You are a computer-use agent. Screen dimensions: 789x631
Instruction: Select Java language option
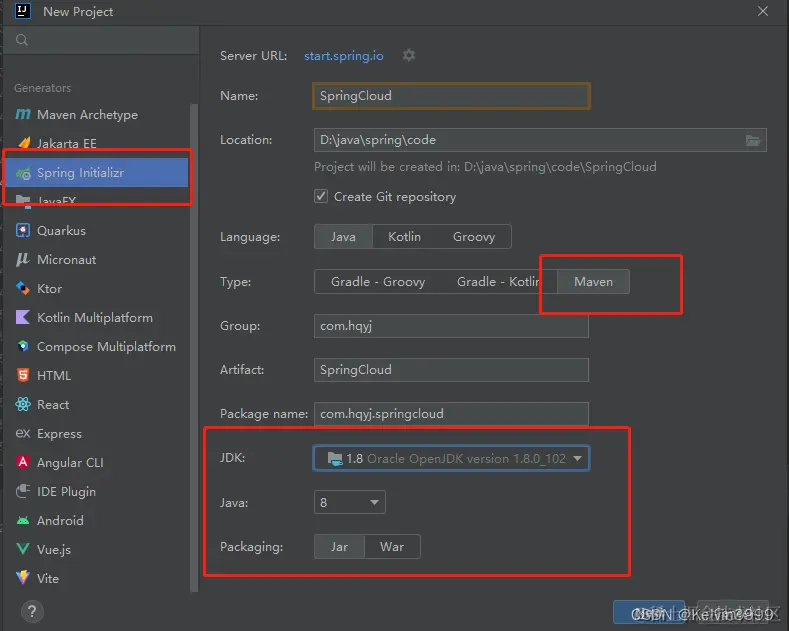tap(343, 236)
